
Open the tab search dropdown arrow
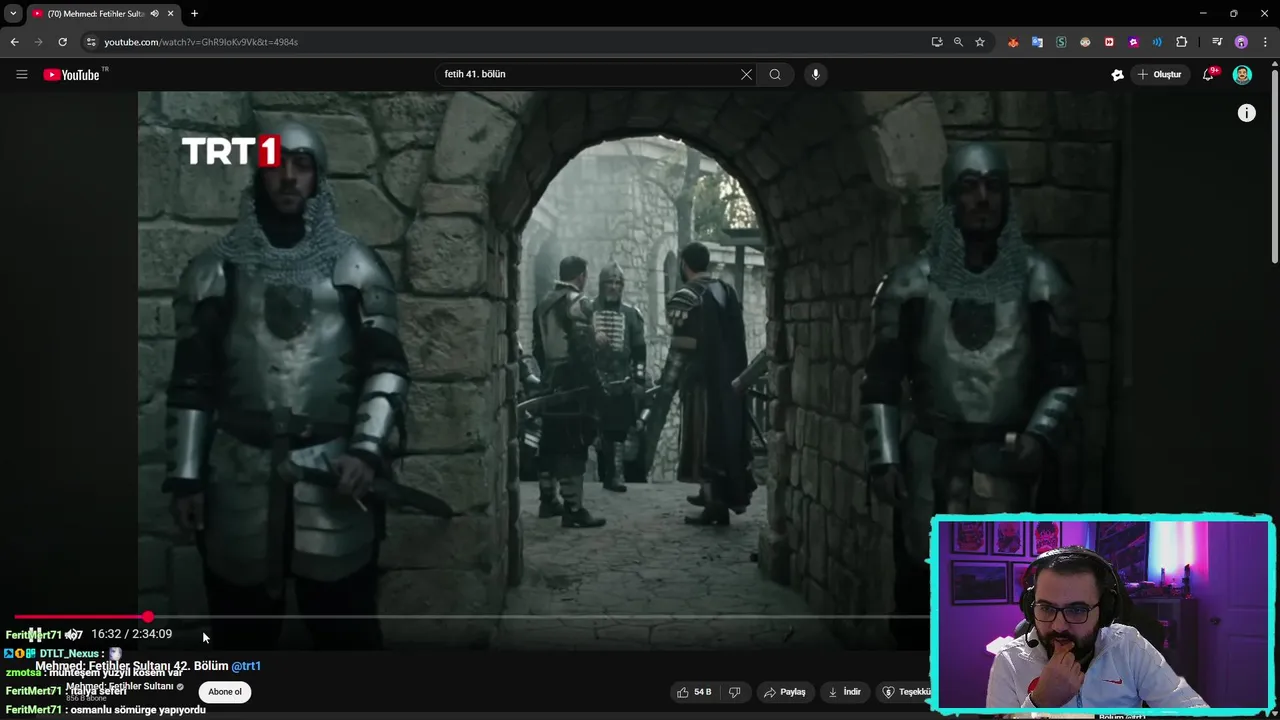click(13, 13)
